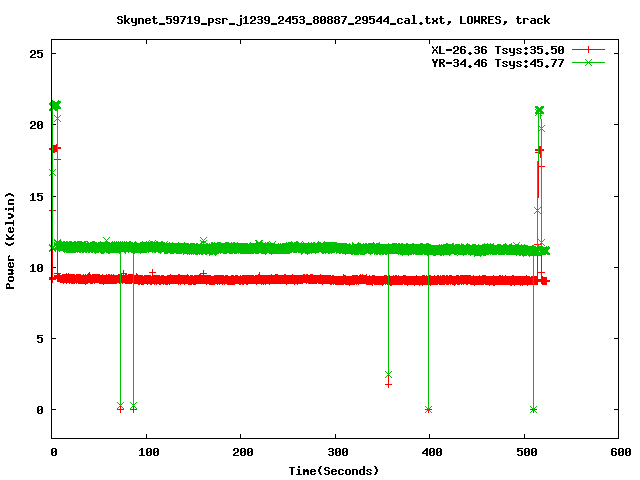Click the legend entry YR-34.46 Tsys:45.77
Screen dimensions: 640x480
pos(498,63)
